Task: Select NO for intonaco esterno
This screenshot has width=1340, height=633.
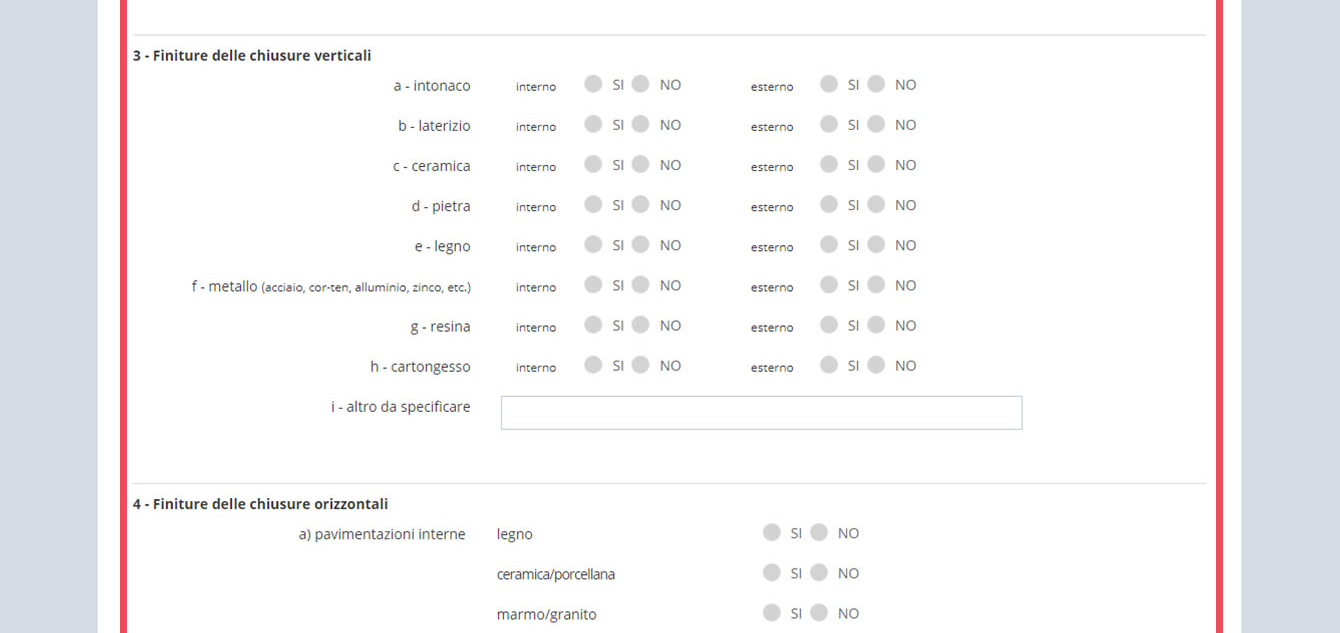Action: coord(876,84)
